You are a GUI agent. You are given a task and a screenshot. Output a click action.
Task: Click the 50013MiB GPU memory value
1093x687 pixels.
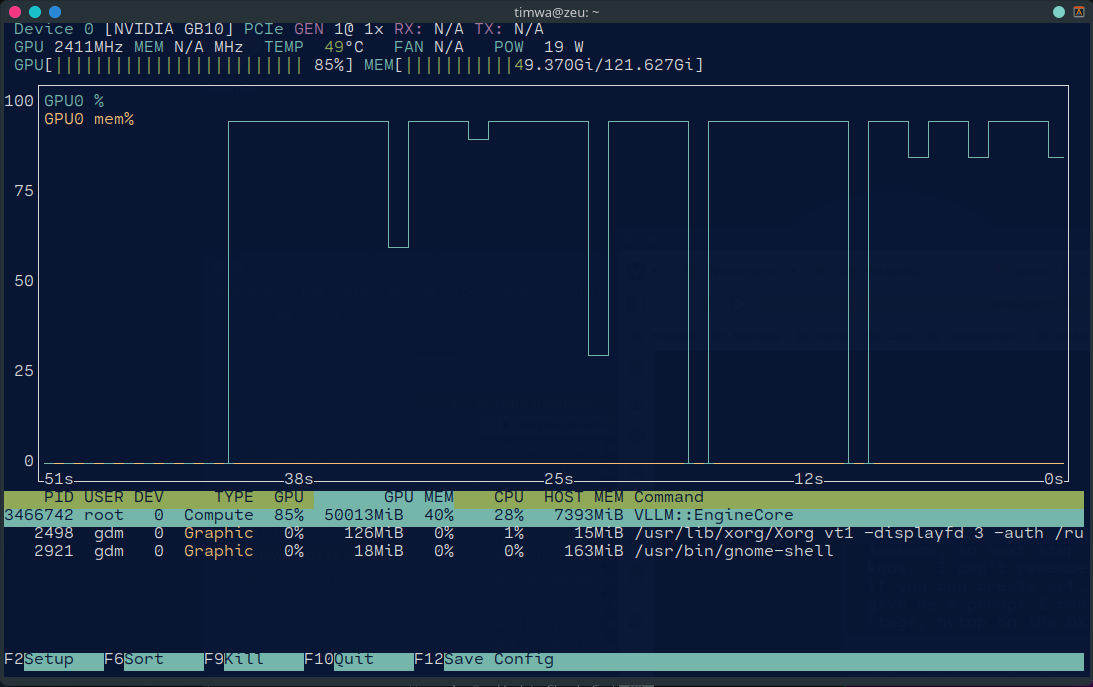click(x=364, y=516)
